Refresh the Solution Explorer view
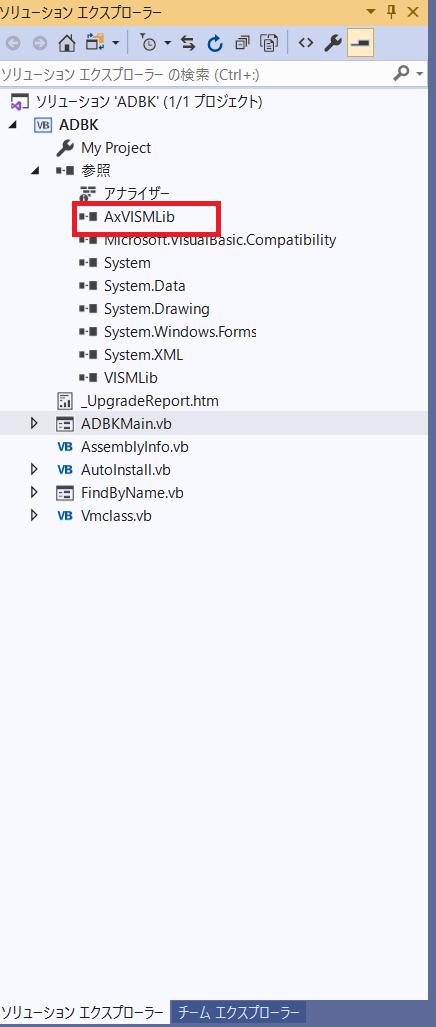 coord(215,43)
